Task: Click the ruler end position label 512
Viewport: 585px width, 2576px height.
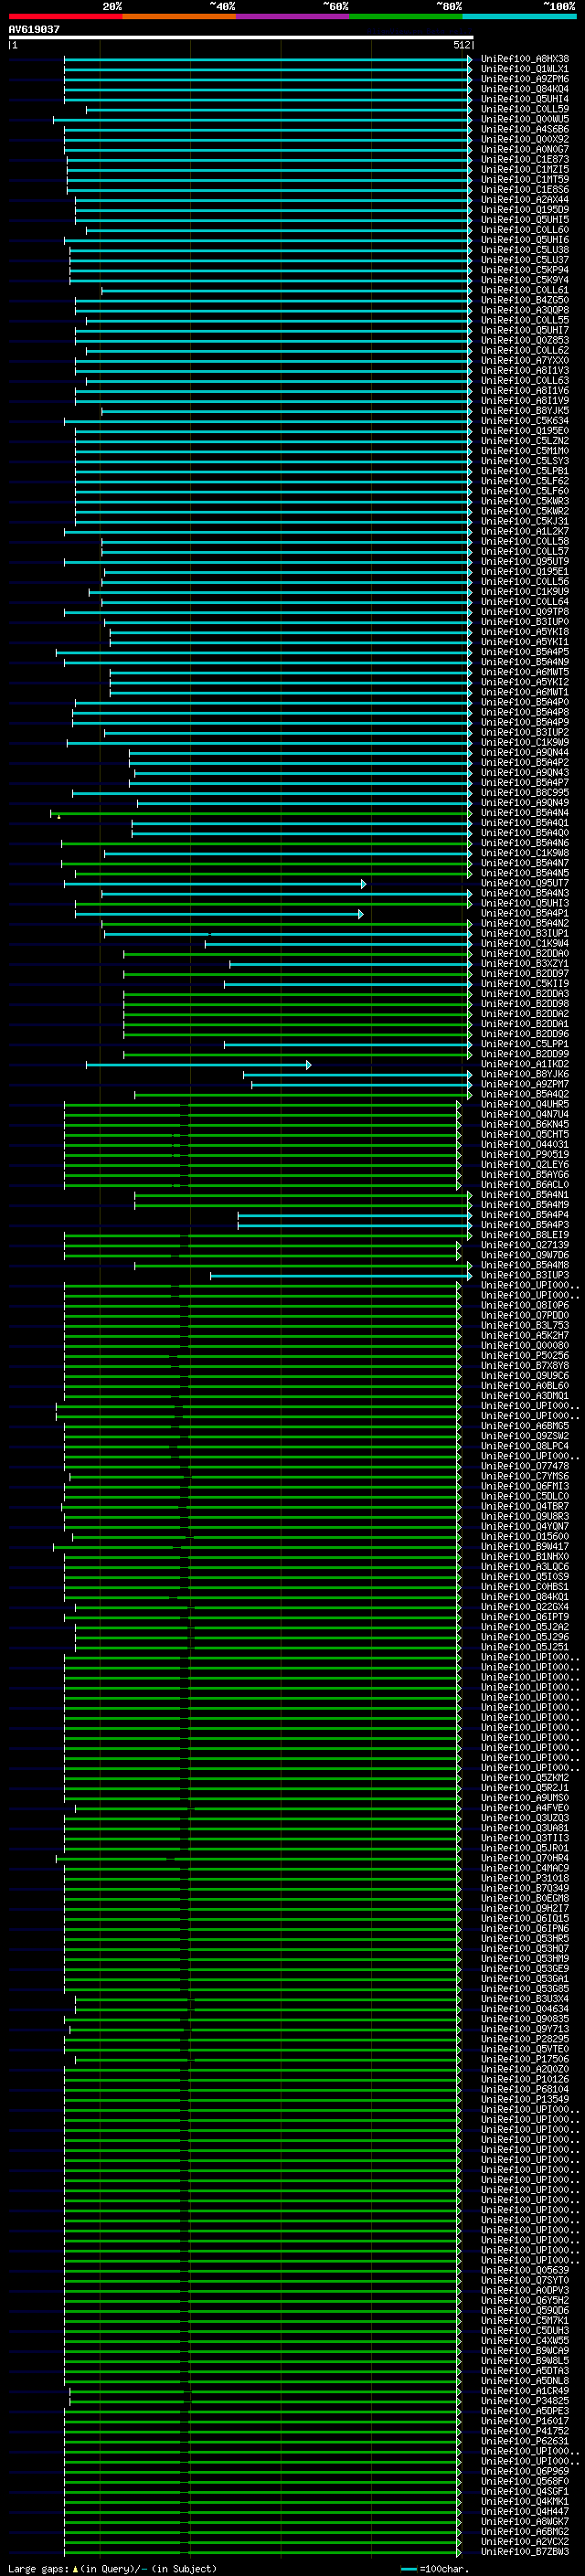Action: coord(462,45)
